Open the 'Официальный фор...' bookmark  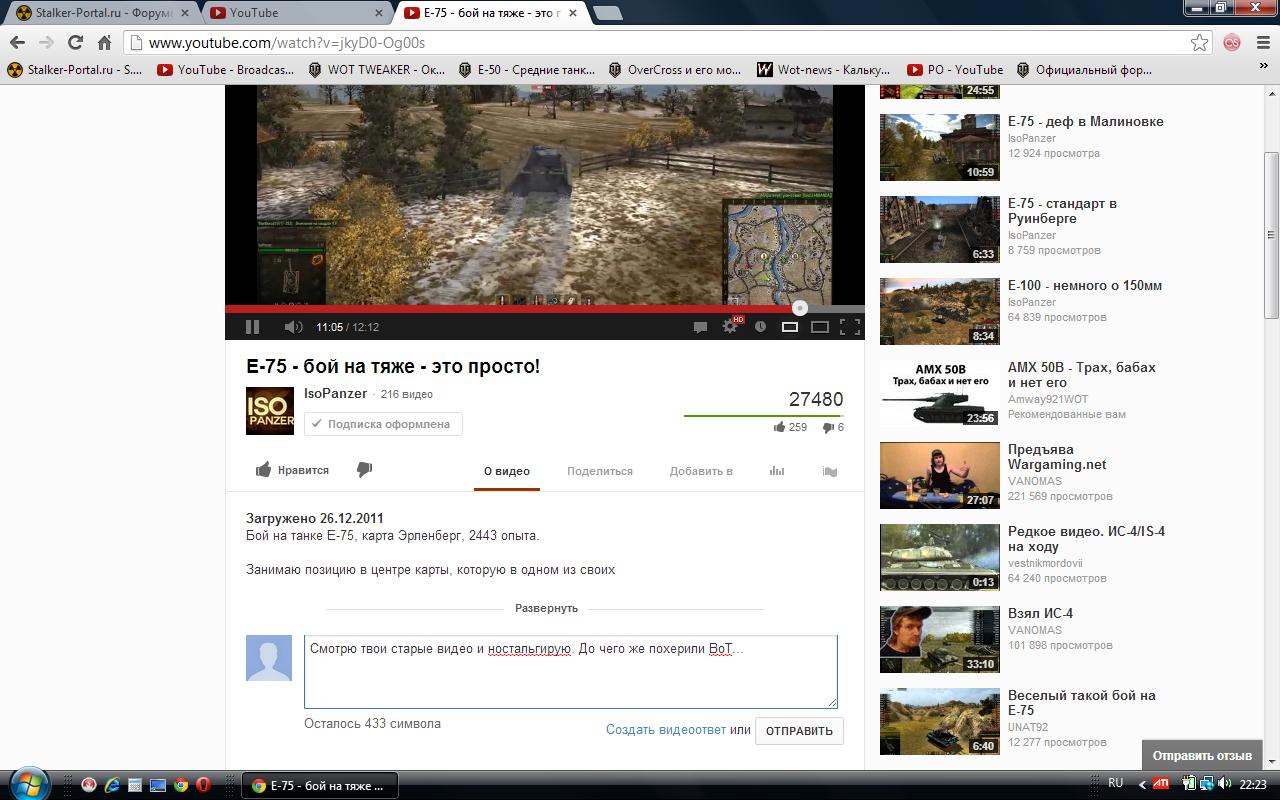(x=1084, y=70)
